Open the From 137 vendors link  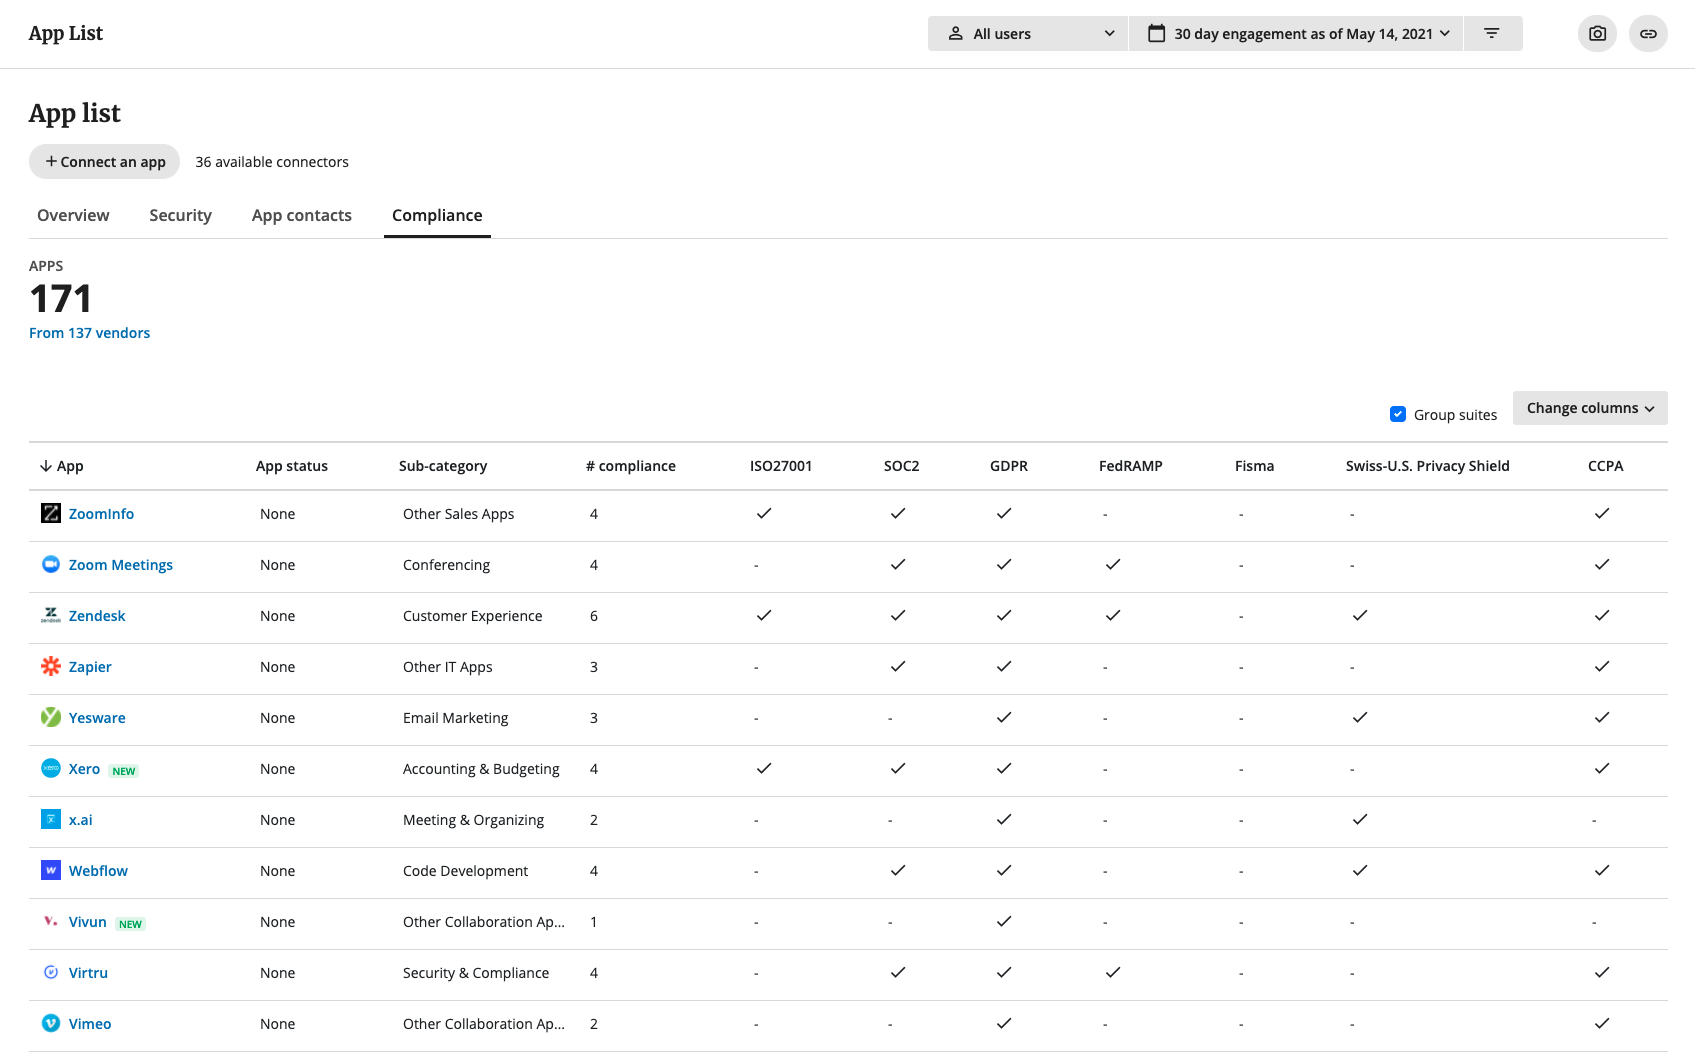[90, 333]
